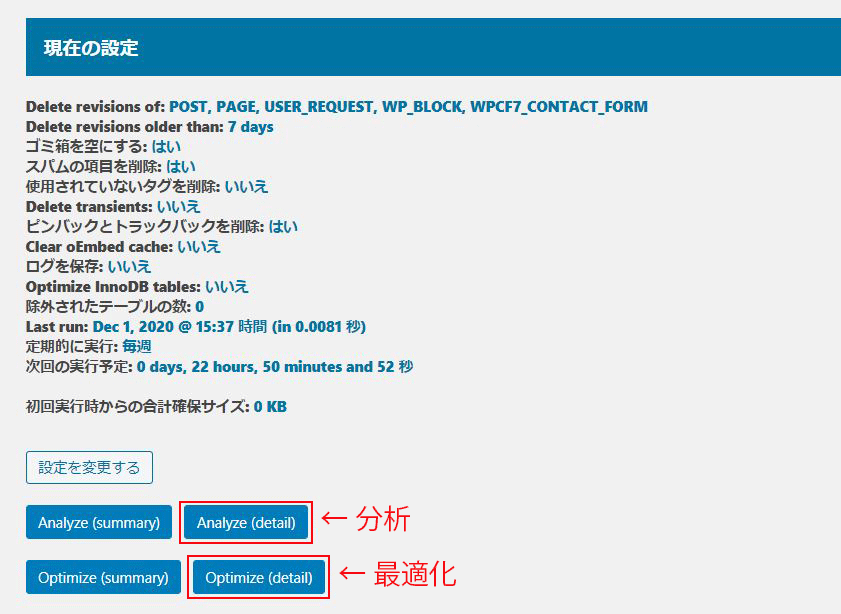Screen dimensions: 841x614
Task: Click the Clear oEmbed cache いいえ value
Action: (199, 247)
